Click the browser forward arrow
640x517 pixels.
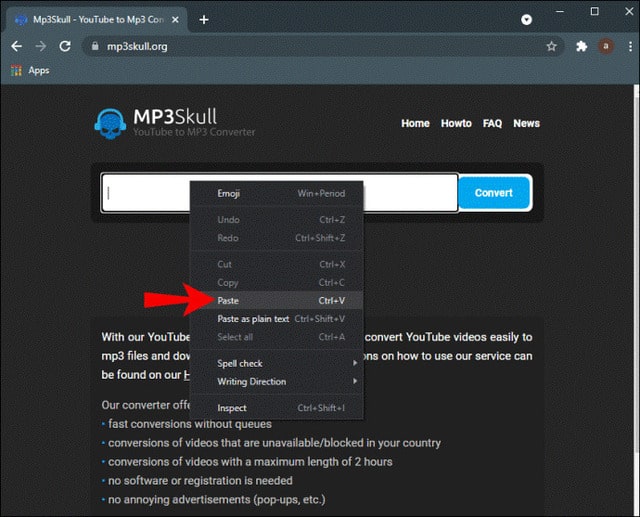40,46
